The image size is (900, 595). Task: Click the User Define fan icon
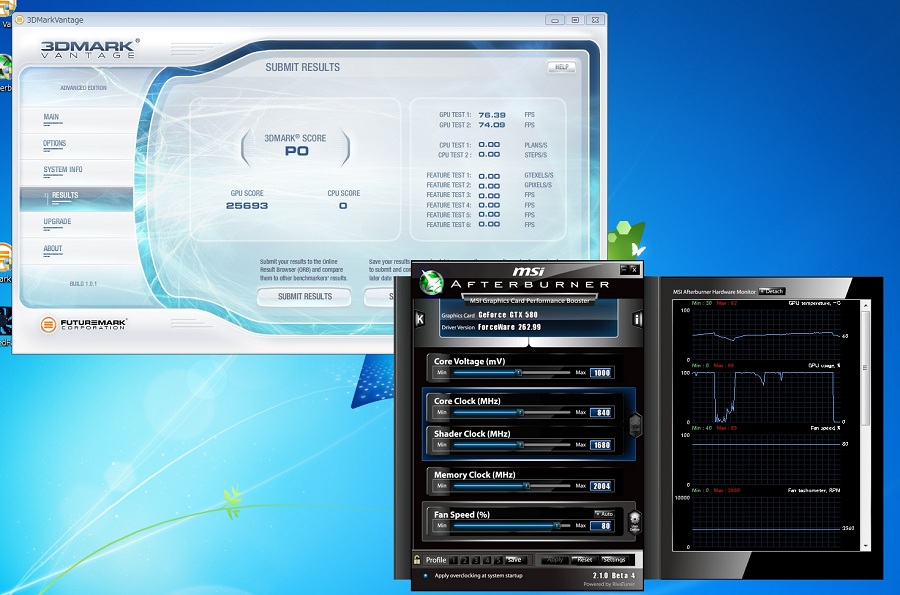click(634, 522)
